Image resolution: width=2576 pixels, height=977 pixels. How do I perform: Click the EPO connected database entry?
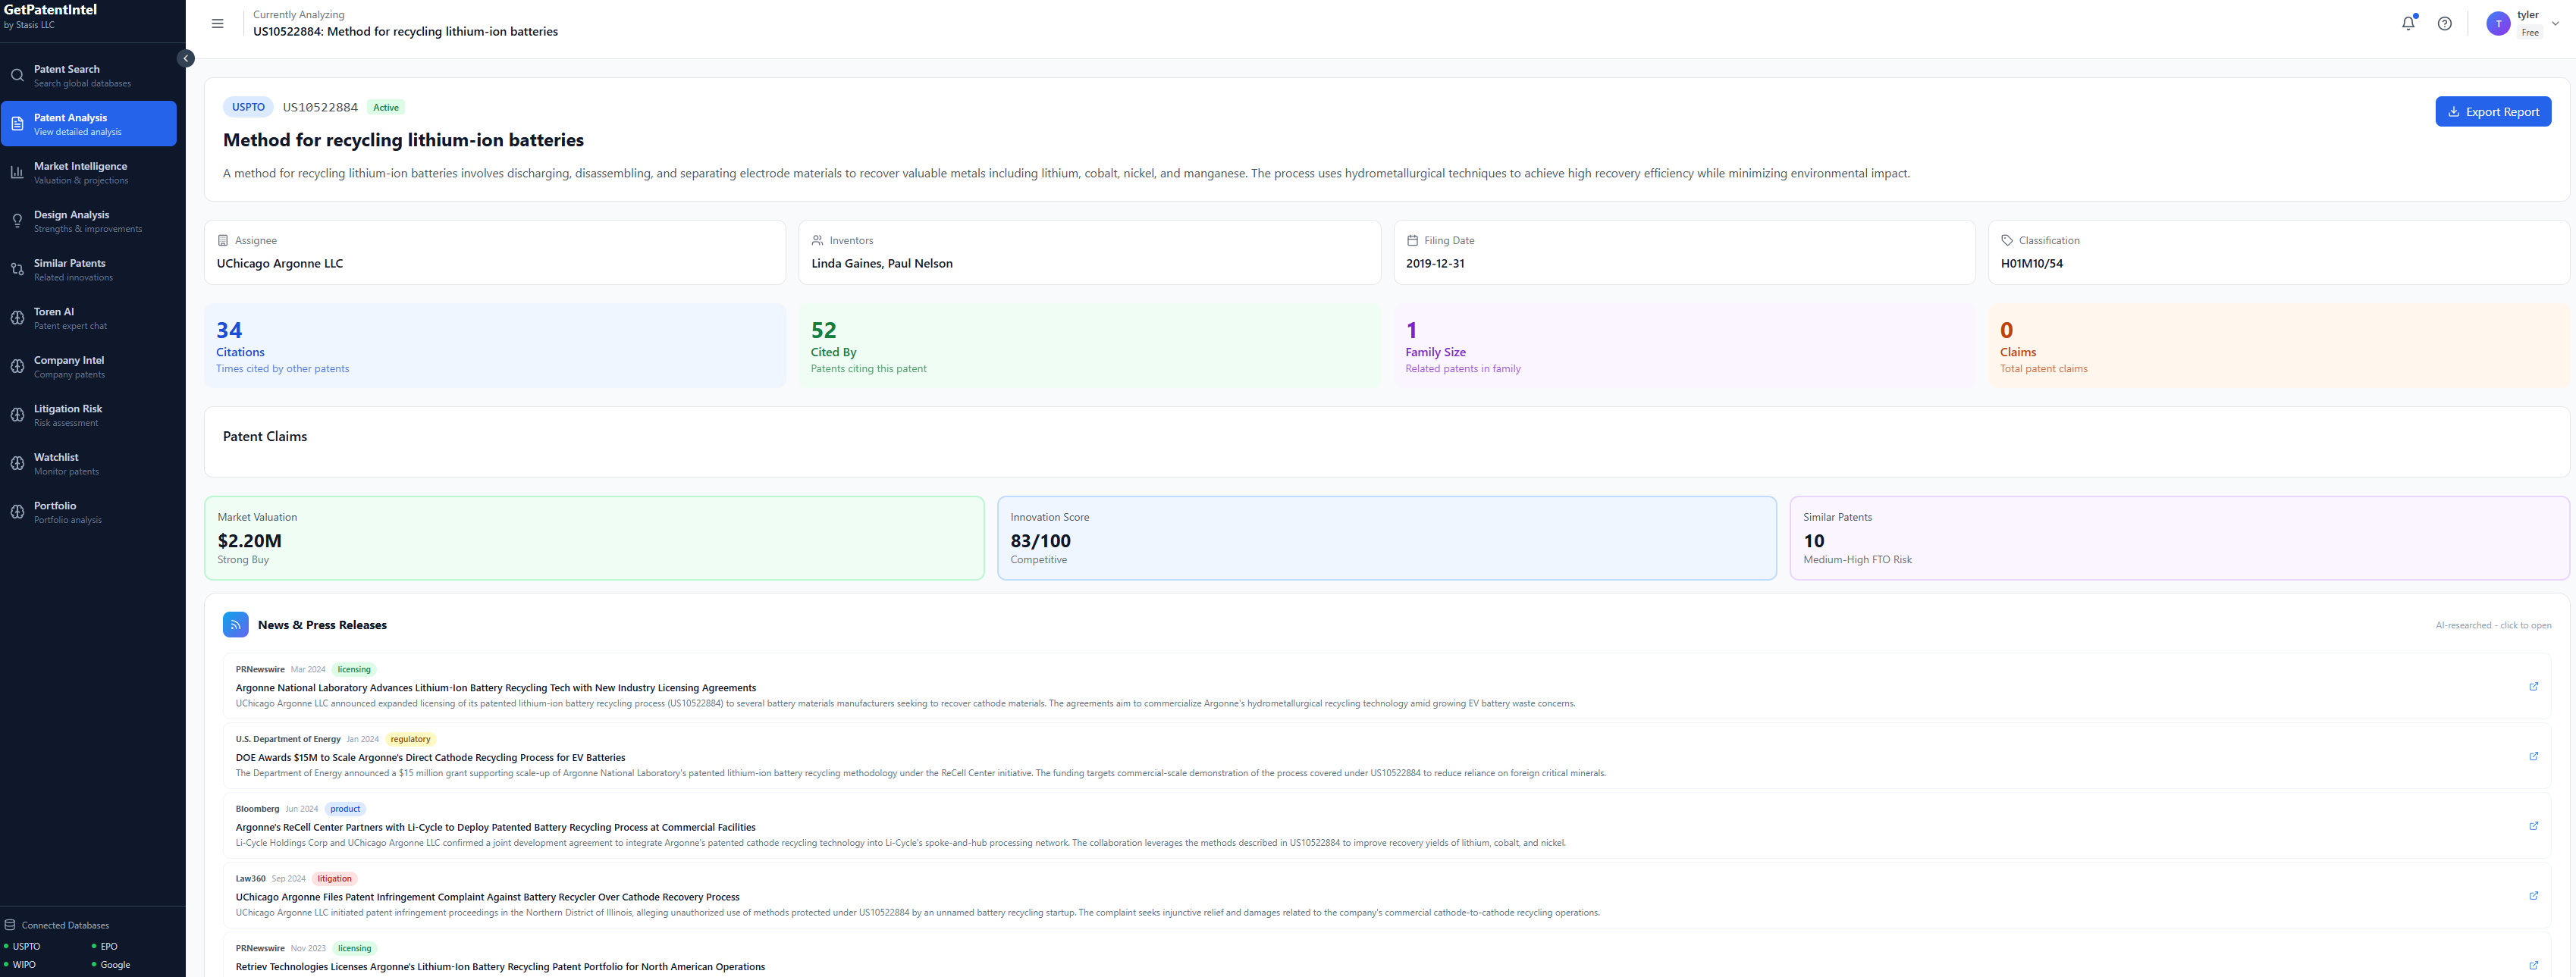pyautogui.click(x=105, y=946)
